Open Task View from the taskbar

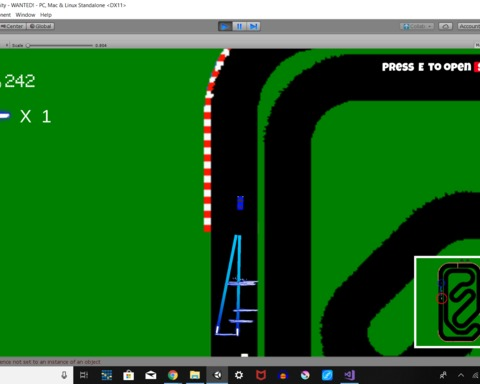tap(84, 375)
